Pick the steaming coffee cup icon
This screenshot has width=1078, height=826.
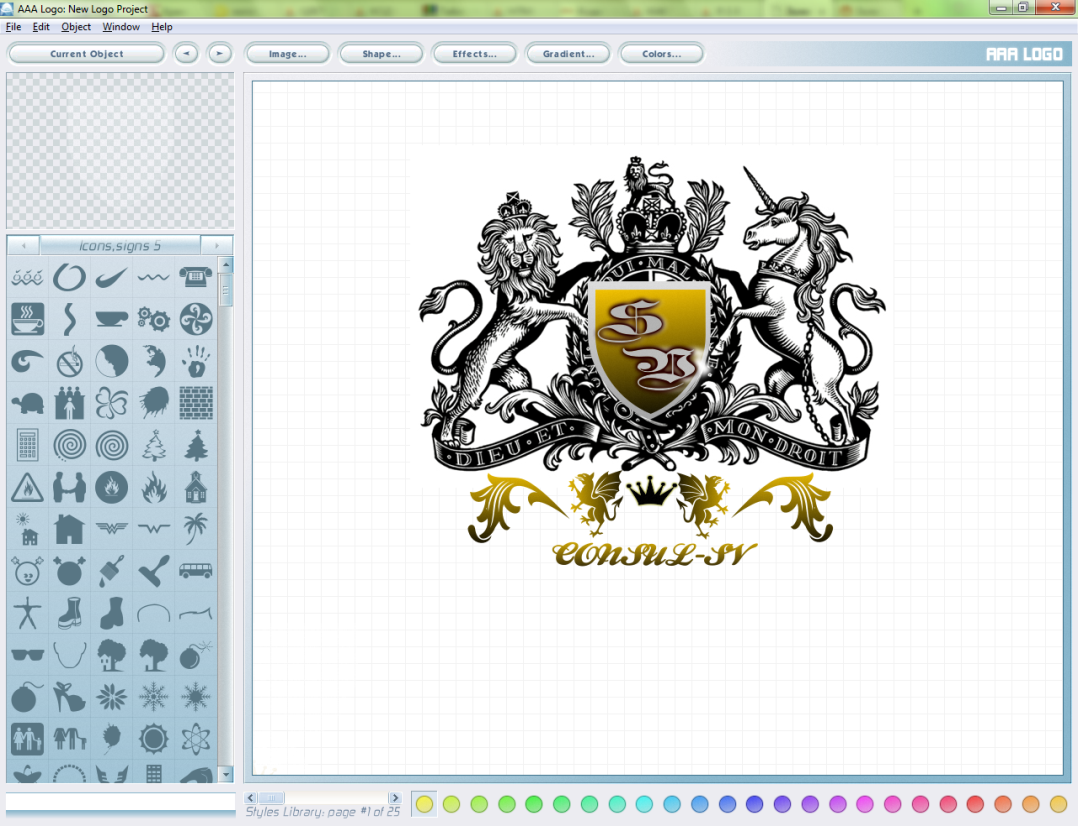tap(28, 319)
